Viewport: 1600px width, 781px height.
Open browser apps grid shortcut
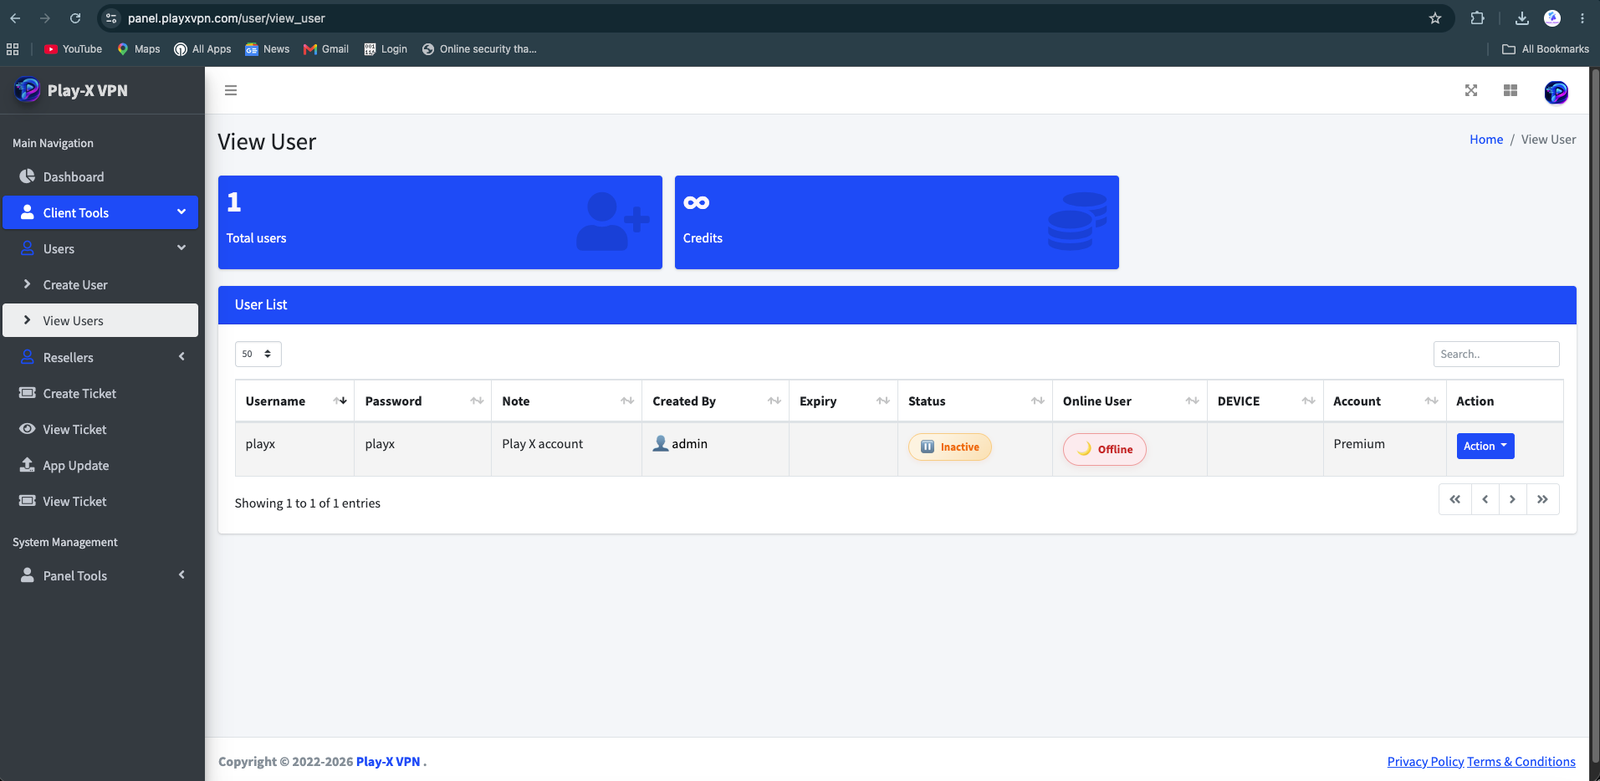click(x=13, y=49)
